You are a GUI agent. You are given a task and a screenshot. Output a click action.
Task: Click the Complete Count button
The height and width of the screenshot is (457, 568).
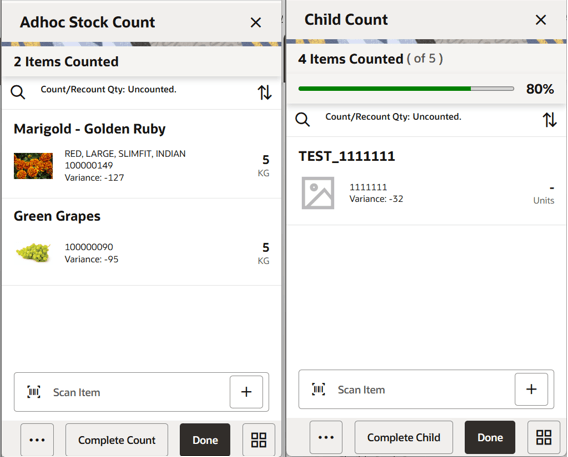[117, 440]
